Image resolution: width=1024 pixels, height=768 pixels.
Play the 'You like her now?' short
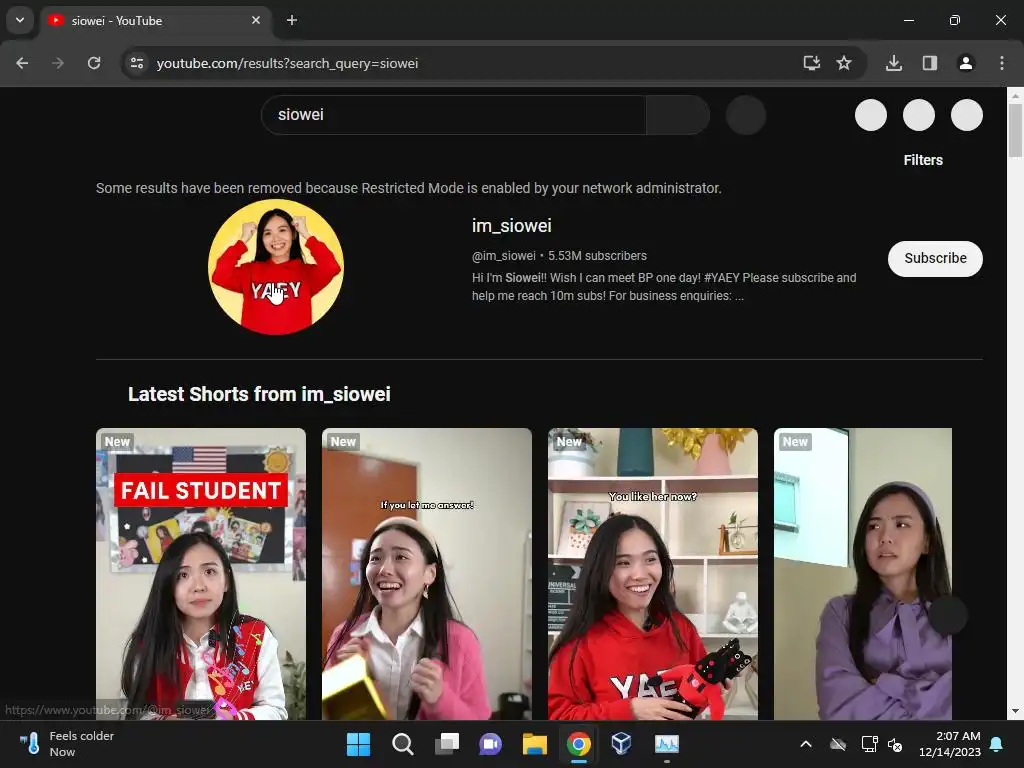coord(652,574)
